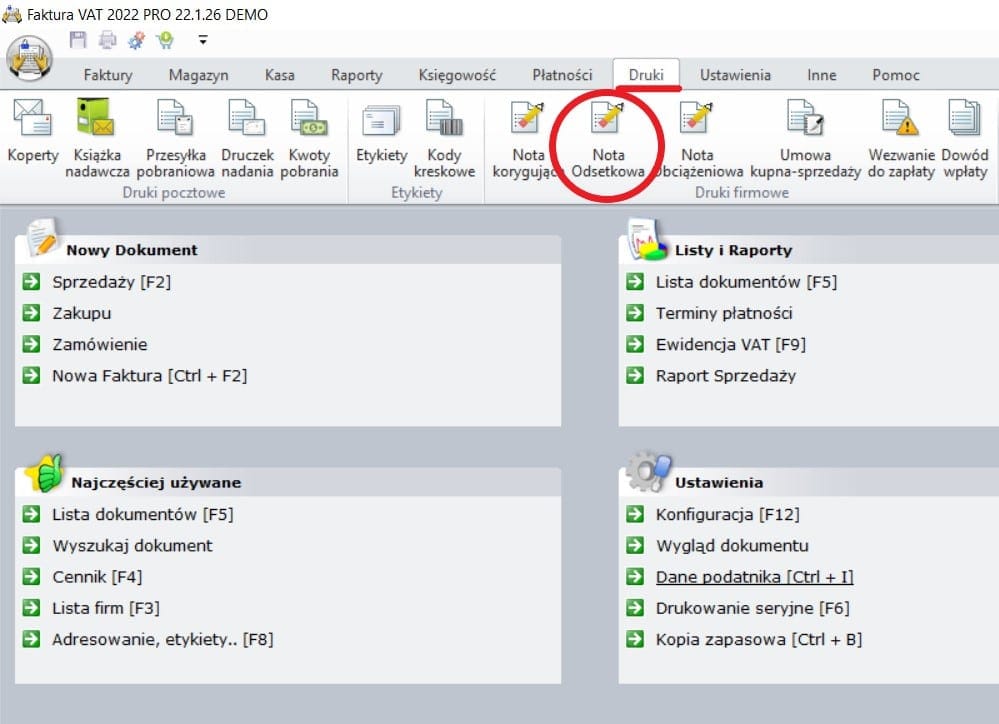Select the Umowa kupna-sprzedaży icon
The width and height of the screenshot is (999, 724).
pos(805,120)
